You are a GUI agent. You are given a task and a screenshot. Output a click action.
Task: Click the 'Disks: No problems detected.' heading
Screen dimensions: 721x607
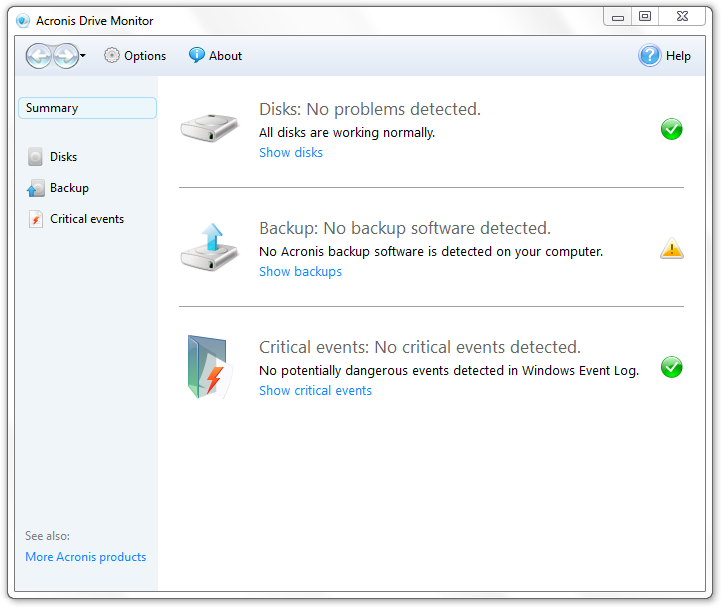coord(370,109)
